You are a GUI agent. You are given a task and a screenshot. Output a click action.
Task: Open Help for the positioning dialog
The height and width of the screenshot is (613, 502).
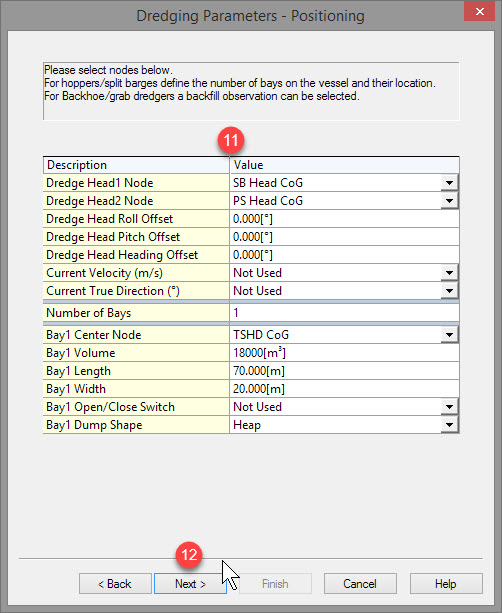[446, 584]
